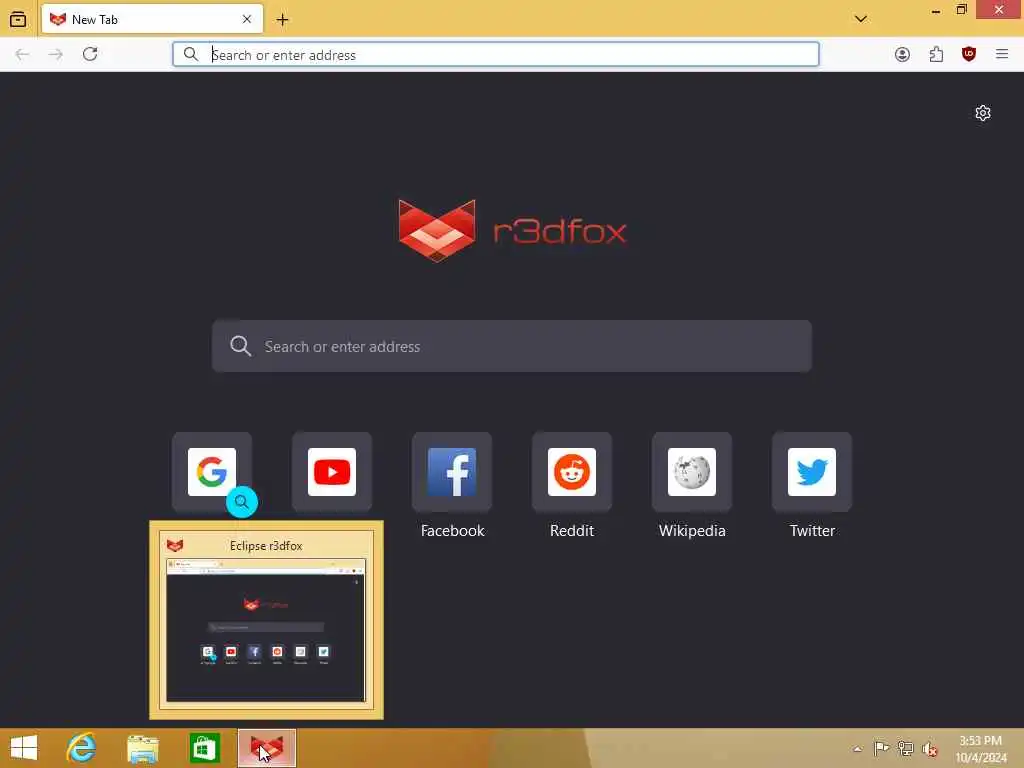Select the Eclipse r3dfox preview thumbnail
Screen dimensions: 1024x768
click(x=266, y=630)
